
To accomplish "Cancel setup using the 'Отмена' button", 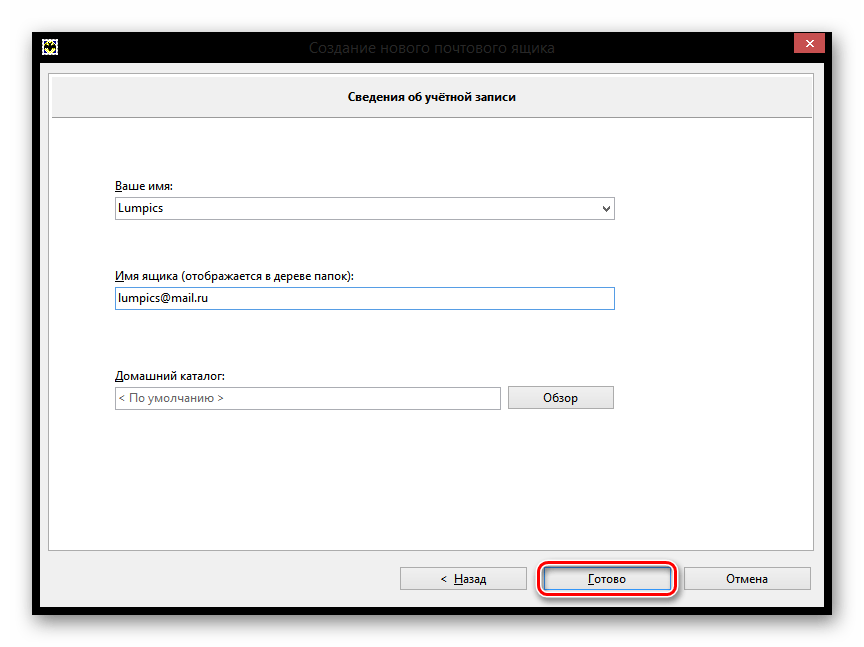I will click(747, 579).
